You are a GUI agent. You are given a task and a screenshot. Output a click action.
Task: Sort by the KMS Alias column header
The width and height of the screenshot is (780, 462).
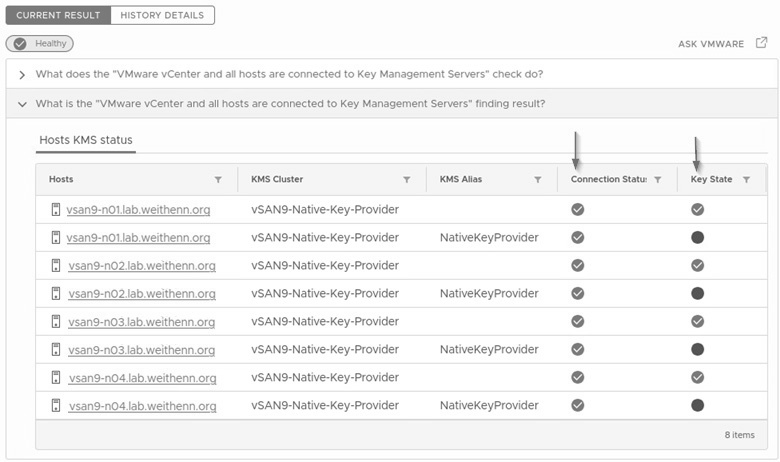point(461,179)
